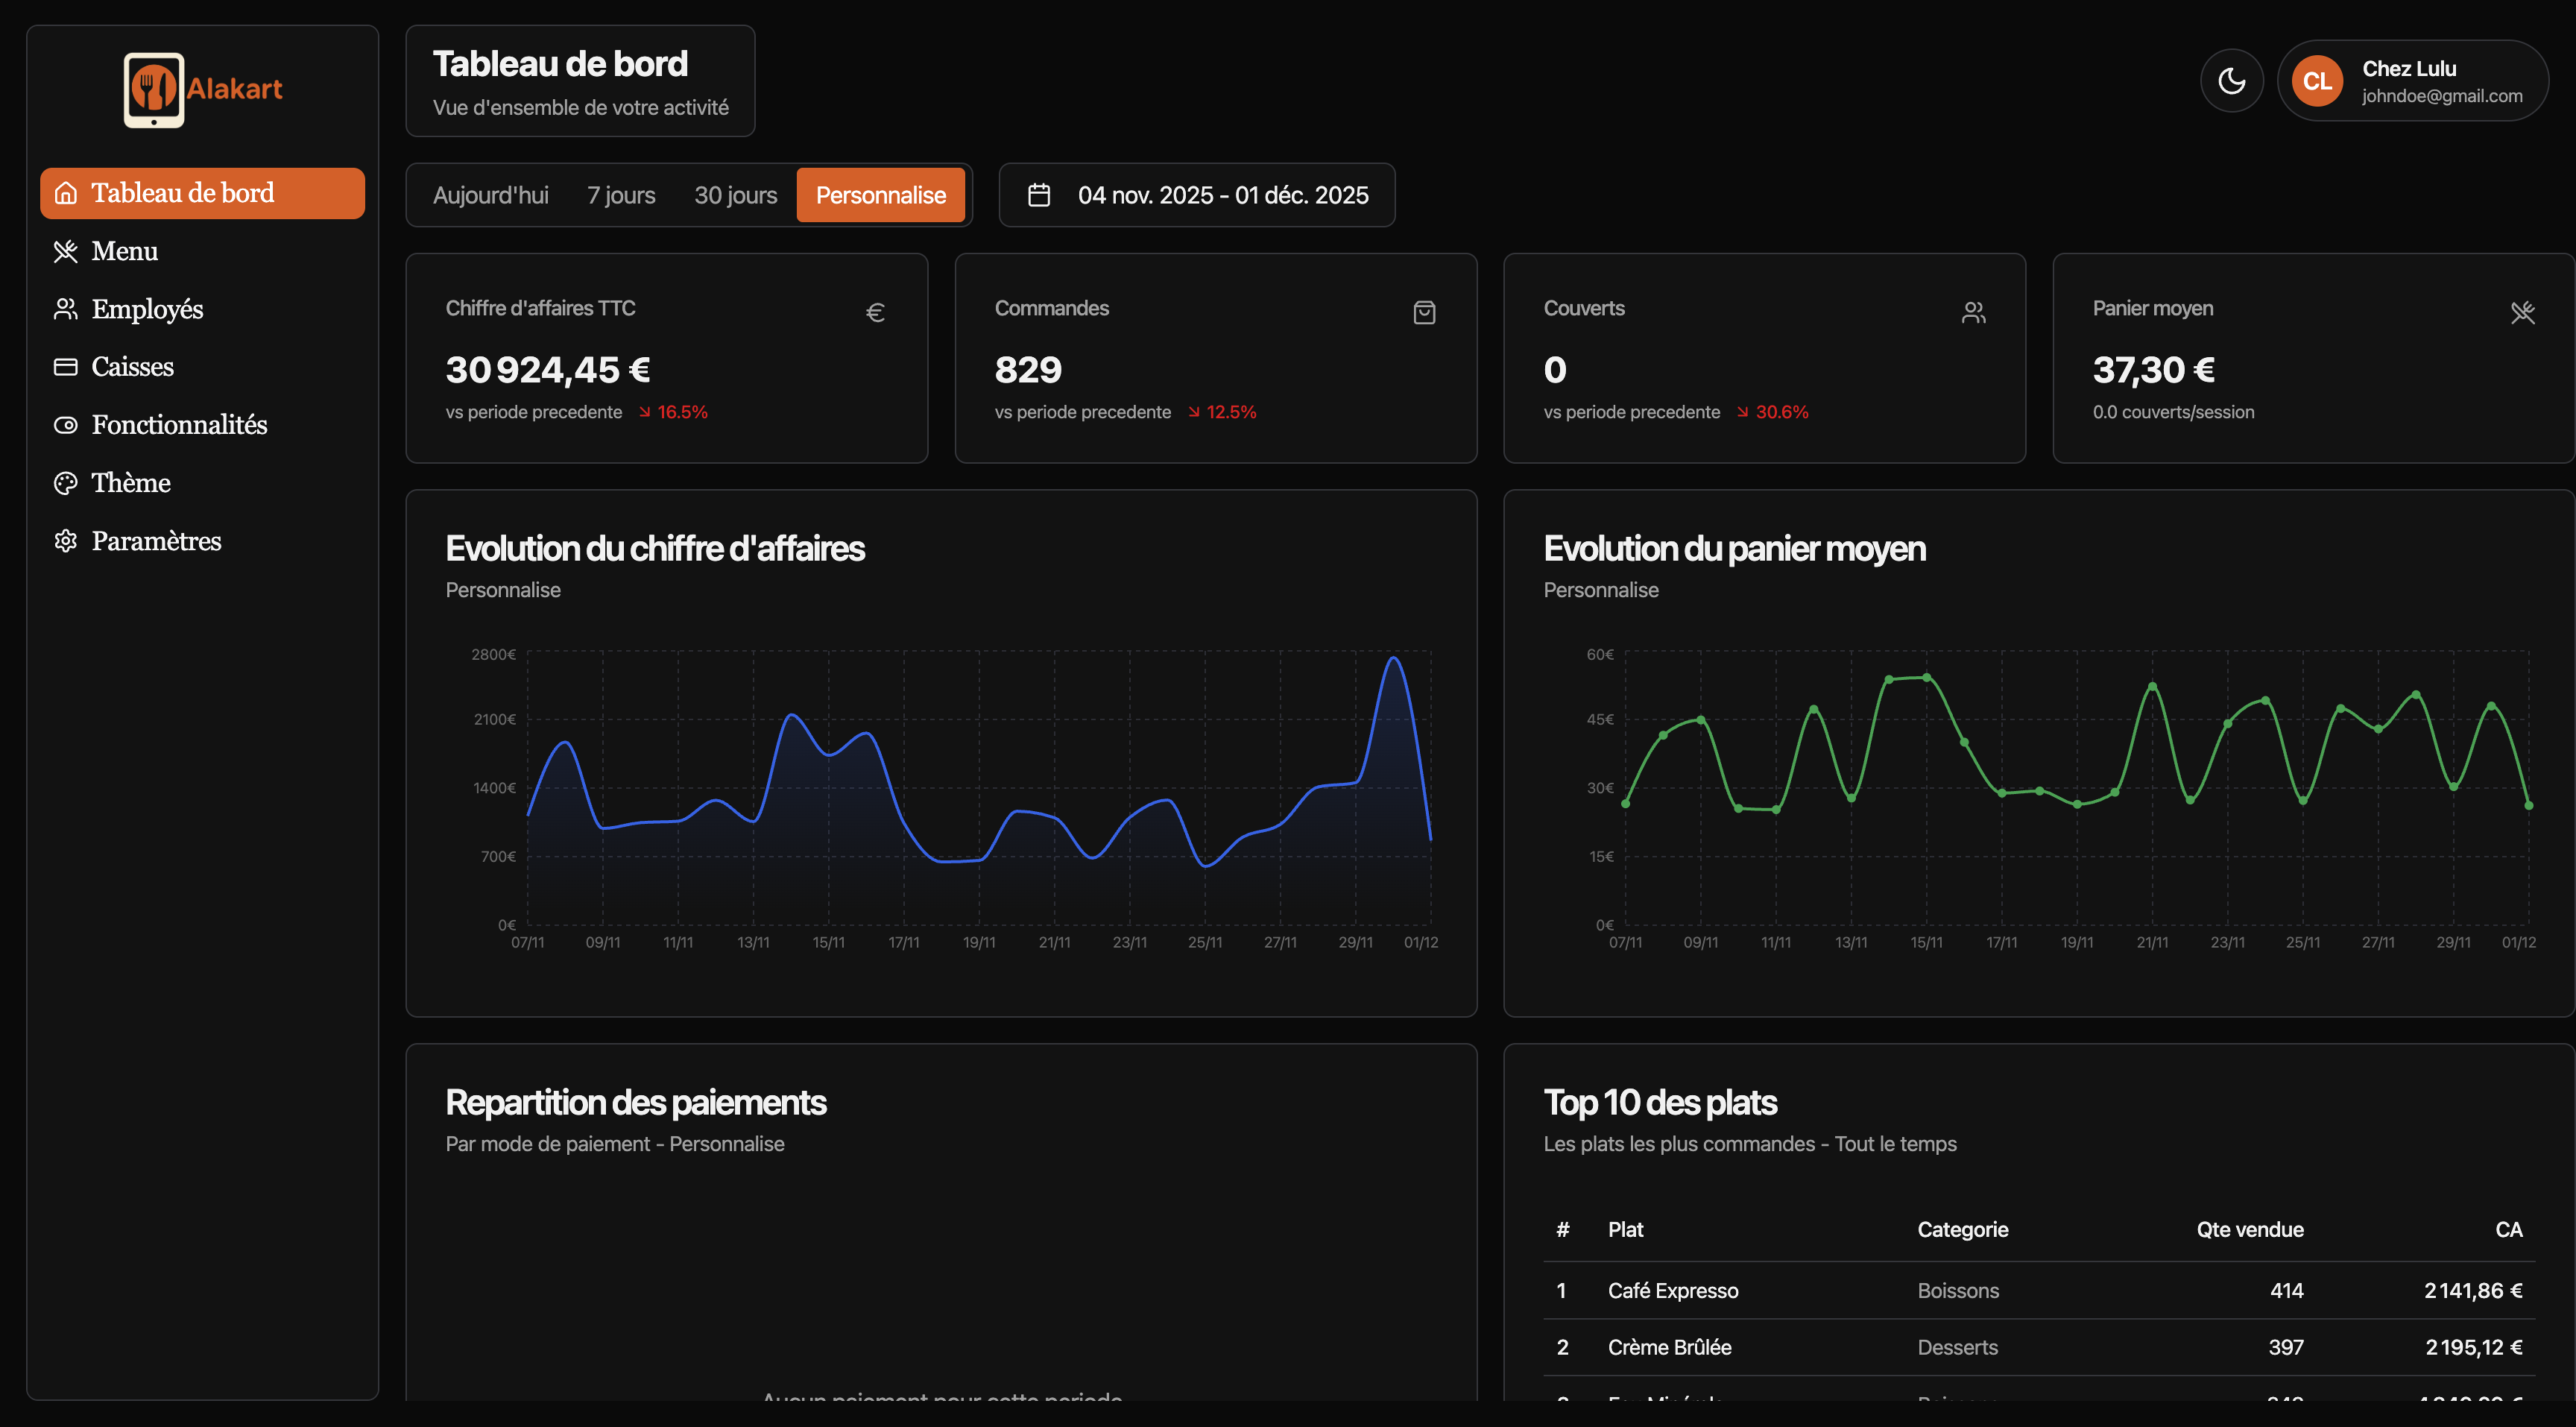This screenshot has height=1427, width=2576.
Task: Open Paramètres with the gear icon
Action: click(66, 540)
